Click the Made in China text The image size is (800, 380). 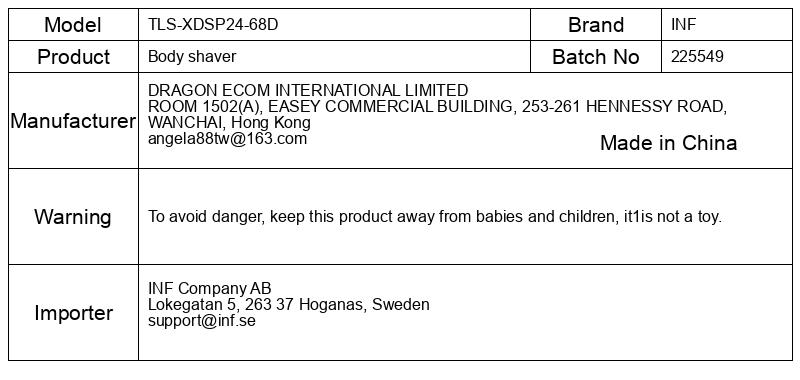click(668, 143)
